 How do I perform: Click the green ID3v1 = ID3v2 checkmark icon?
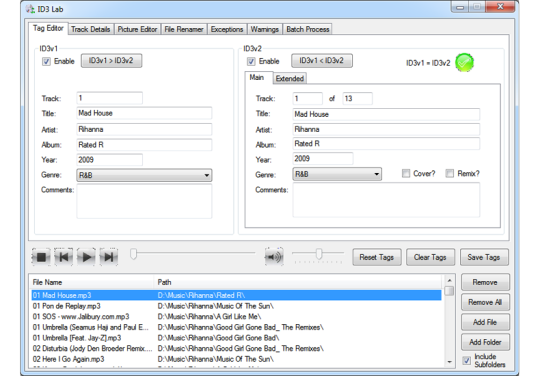tap(464, 63)
